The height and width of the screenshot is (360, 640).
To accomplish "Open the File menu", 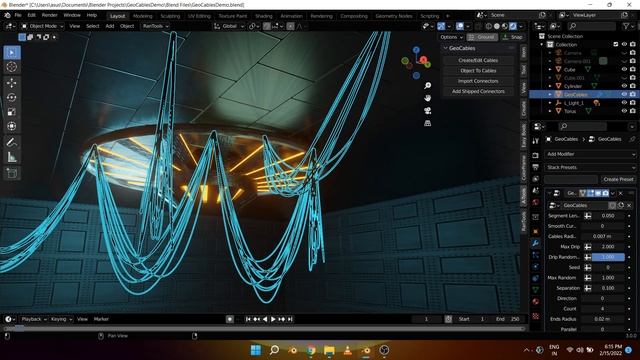I will point(18,15).
